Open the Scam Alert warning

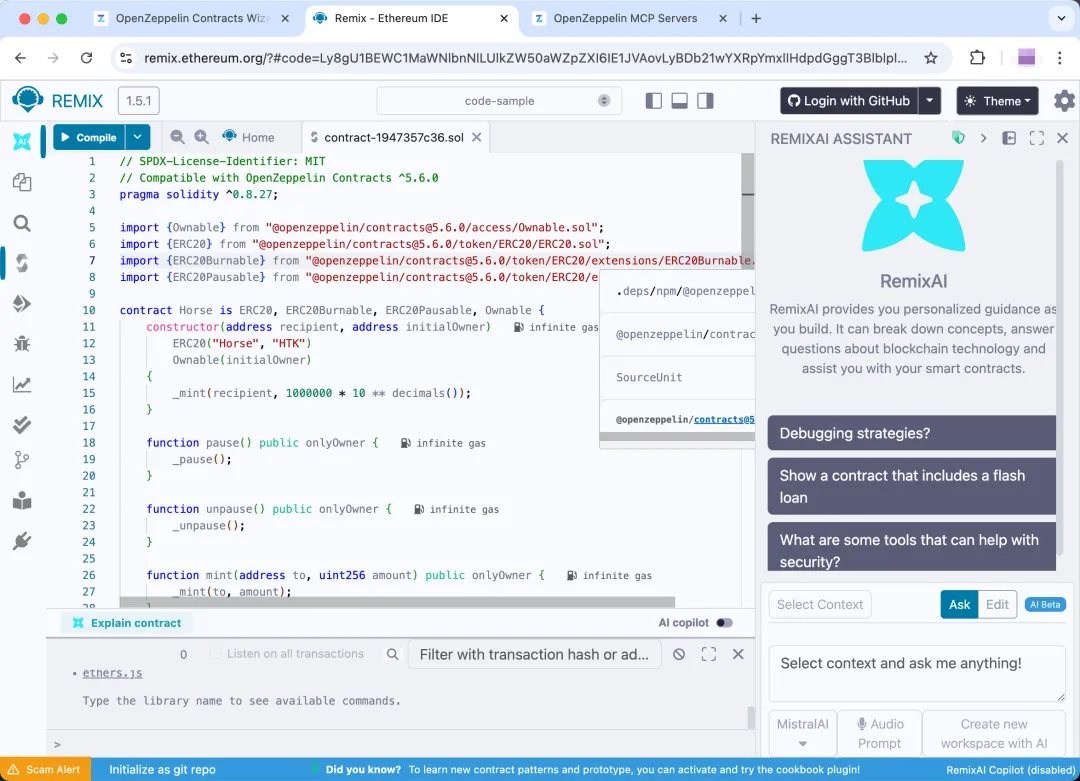[x=45, y=769]
